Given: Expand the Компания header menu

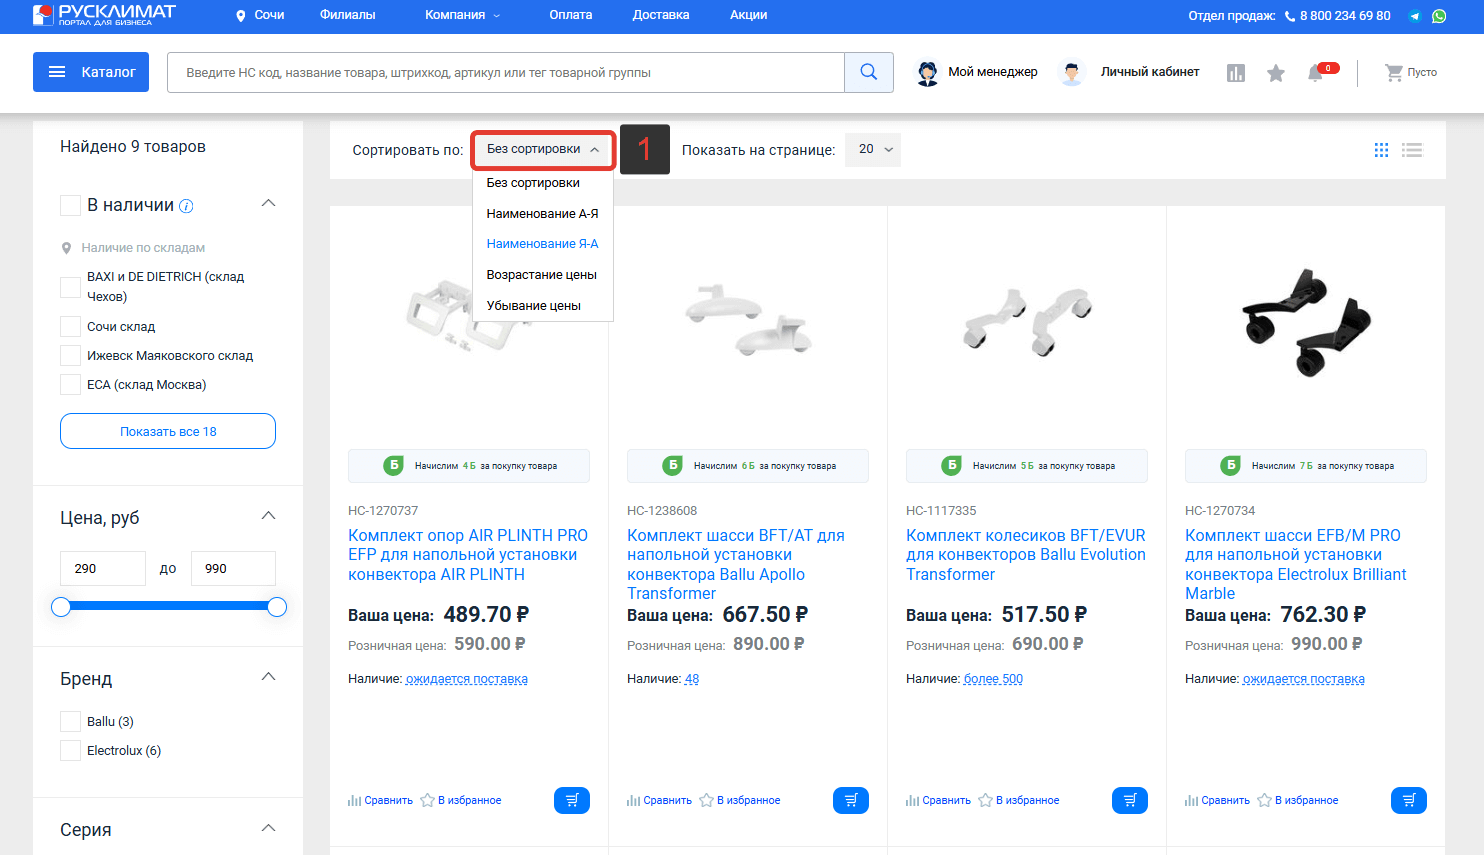Looking at the screenshot, I should pyautogui.click(x=462, y=15).
